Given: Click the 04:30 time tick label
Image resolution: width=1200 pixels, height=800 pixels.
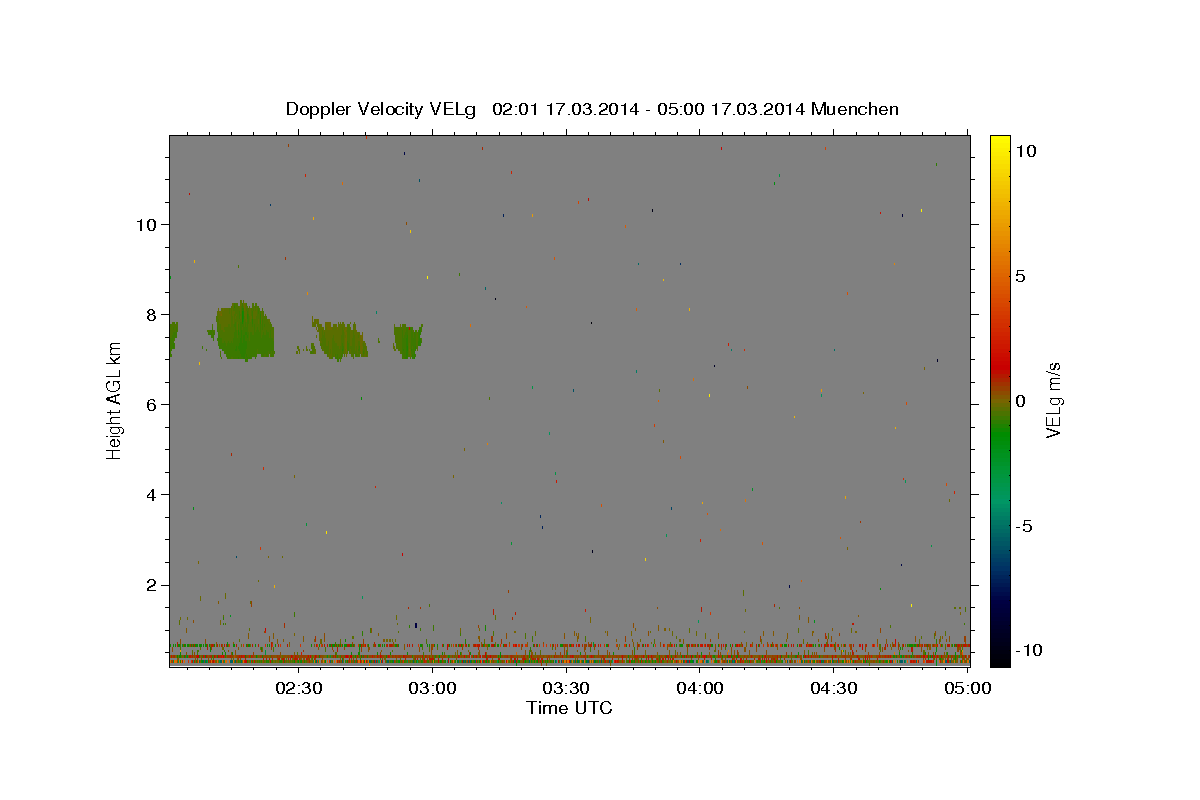Looking at the screenshot, I should [834, 688].
